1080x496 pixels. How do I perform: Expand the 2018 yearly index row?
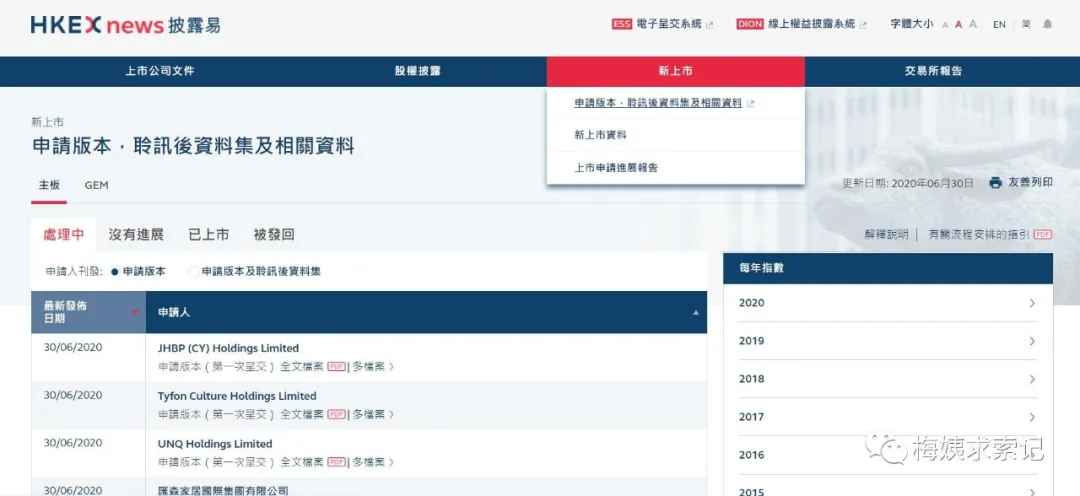pyautogui.click(x=888, y=379)
